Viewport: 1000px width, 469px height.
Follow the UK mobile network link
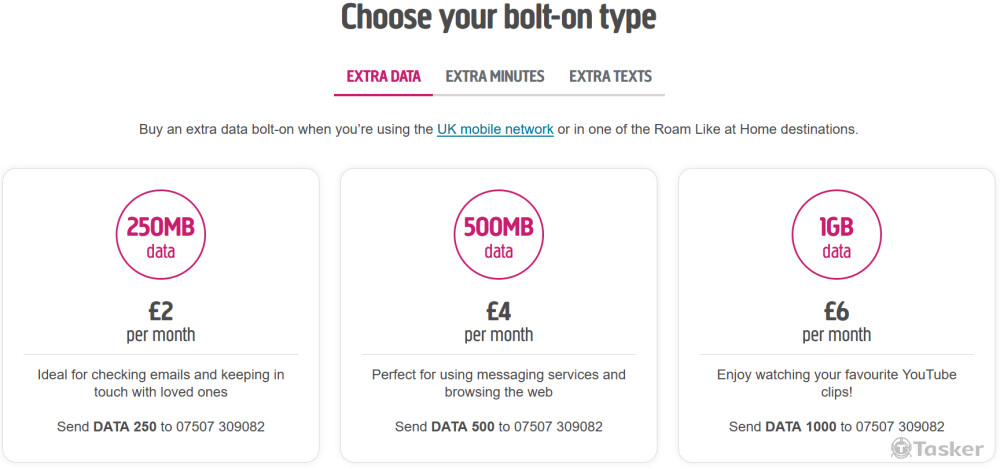[x=495, y=129]
